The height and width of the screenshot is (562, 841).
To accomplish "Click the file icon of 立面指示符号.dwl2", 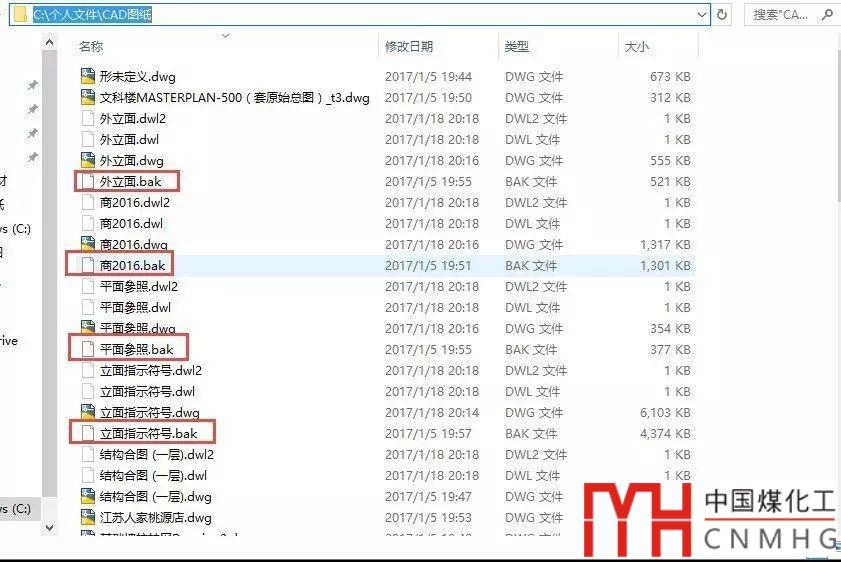I will (x=88, y=370).
